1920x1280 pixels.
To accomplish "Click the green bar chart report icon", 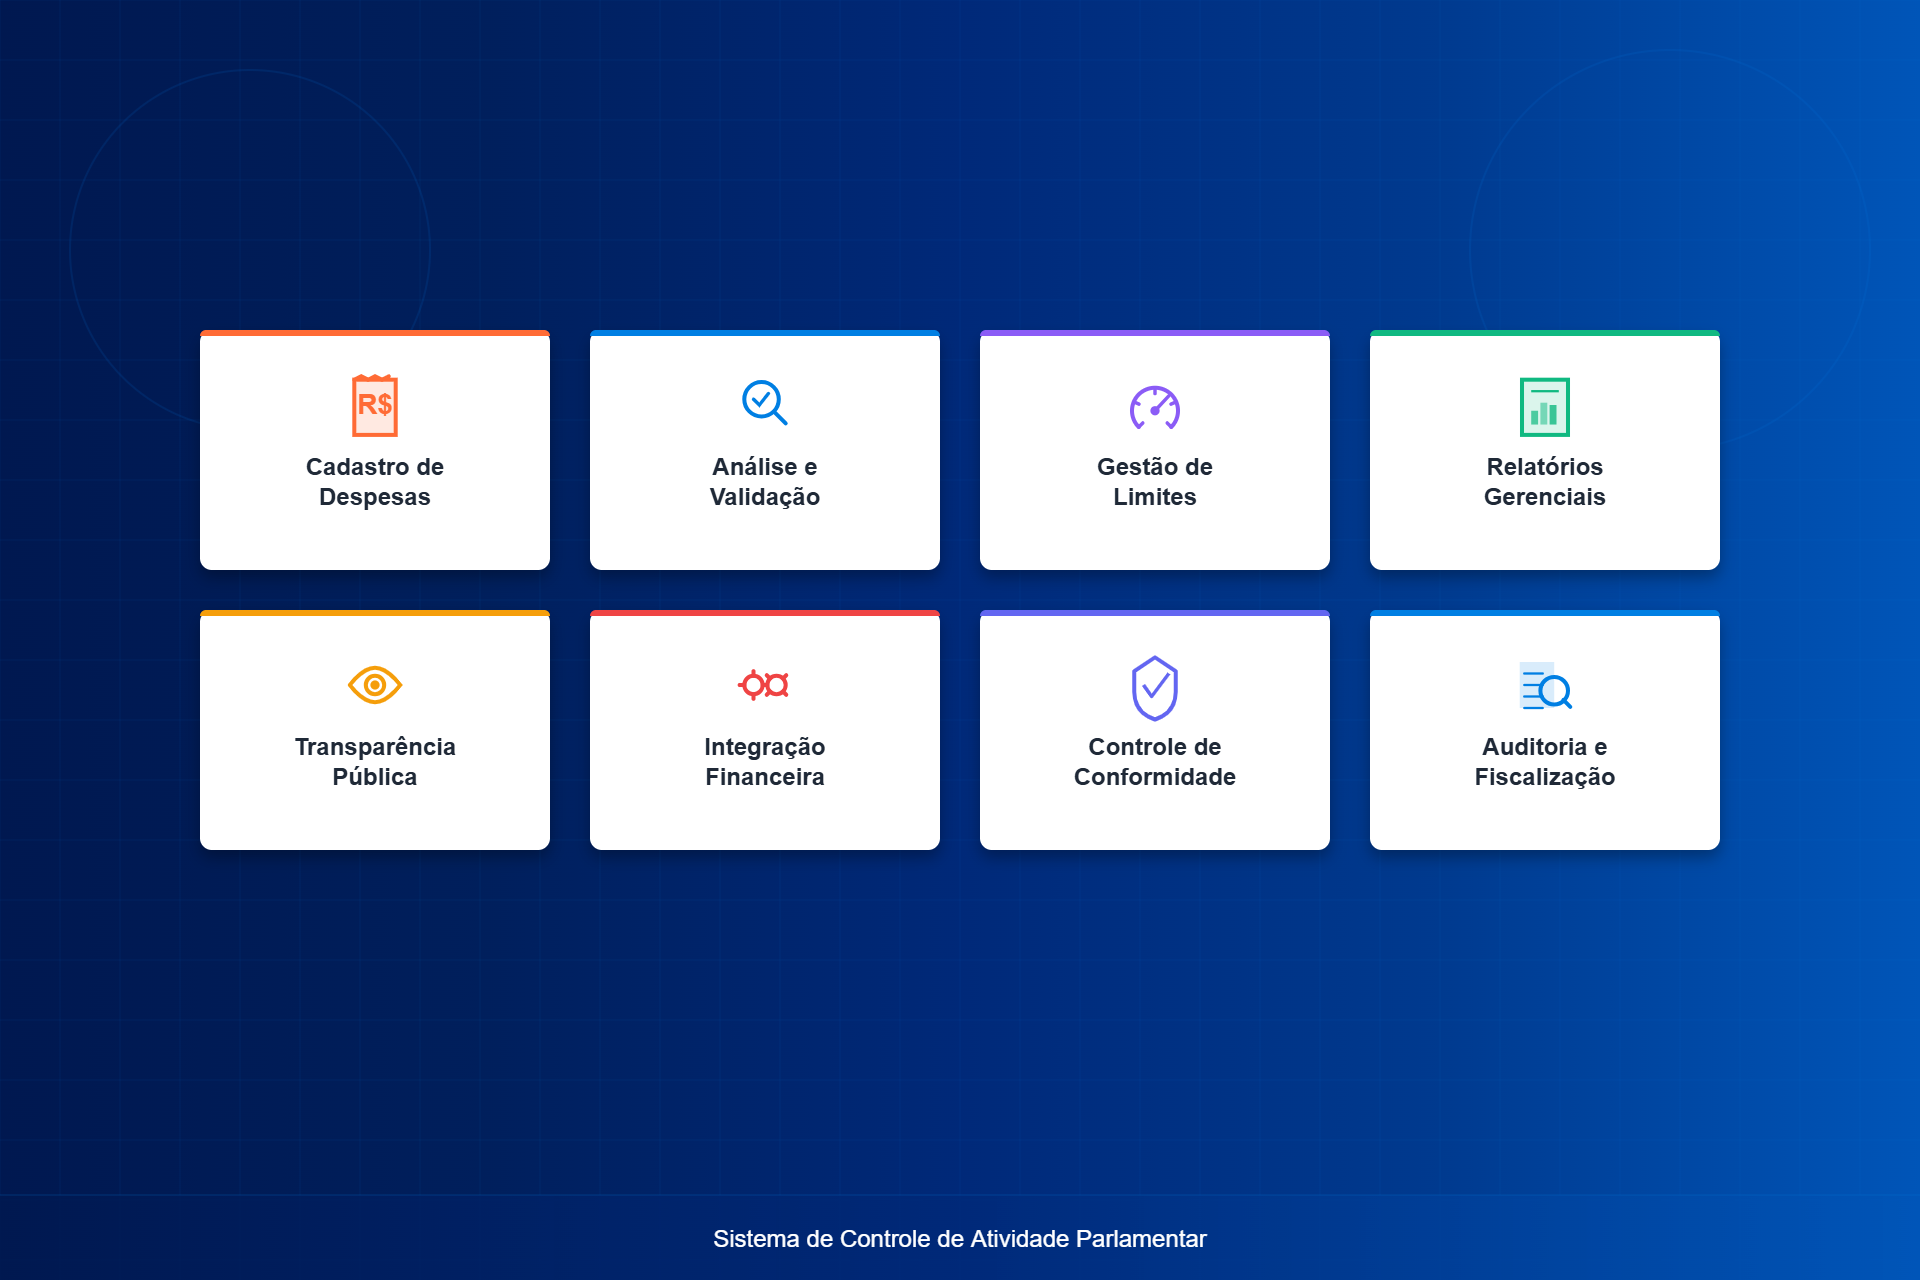I will (1544, 407).
